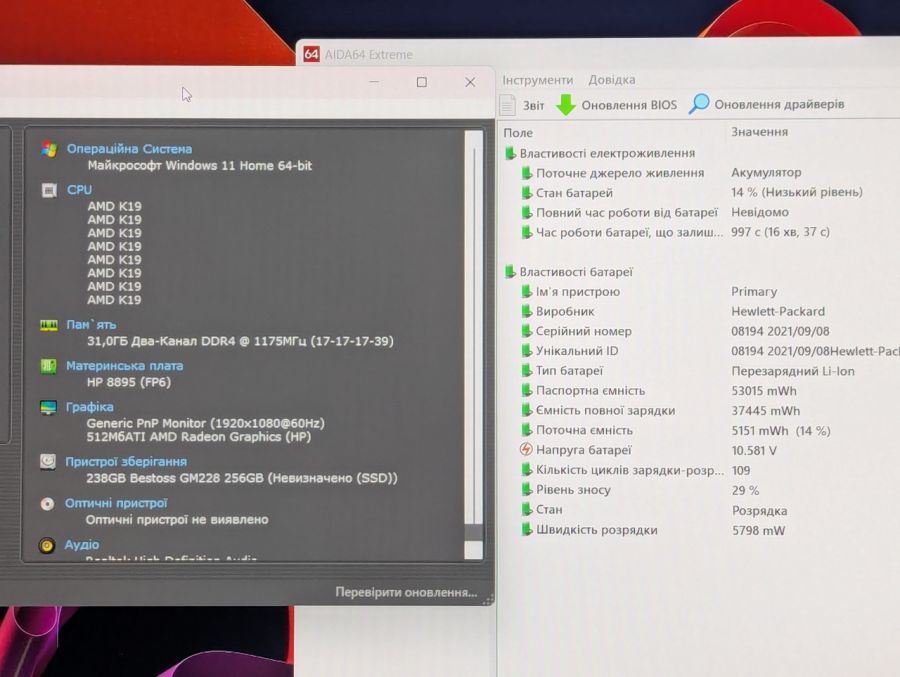Click the Стан батарей row icon

pos(526,192)
